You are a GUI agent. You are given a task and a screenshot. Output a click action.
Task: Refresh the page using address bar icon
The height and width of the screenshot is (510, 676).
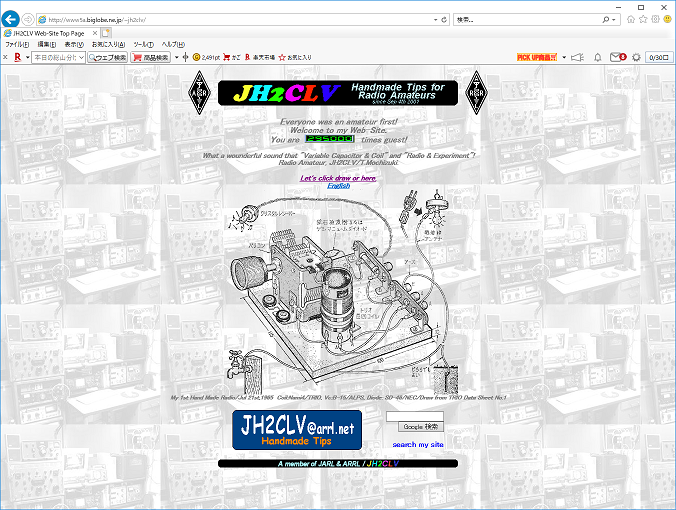[444, 19]
